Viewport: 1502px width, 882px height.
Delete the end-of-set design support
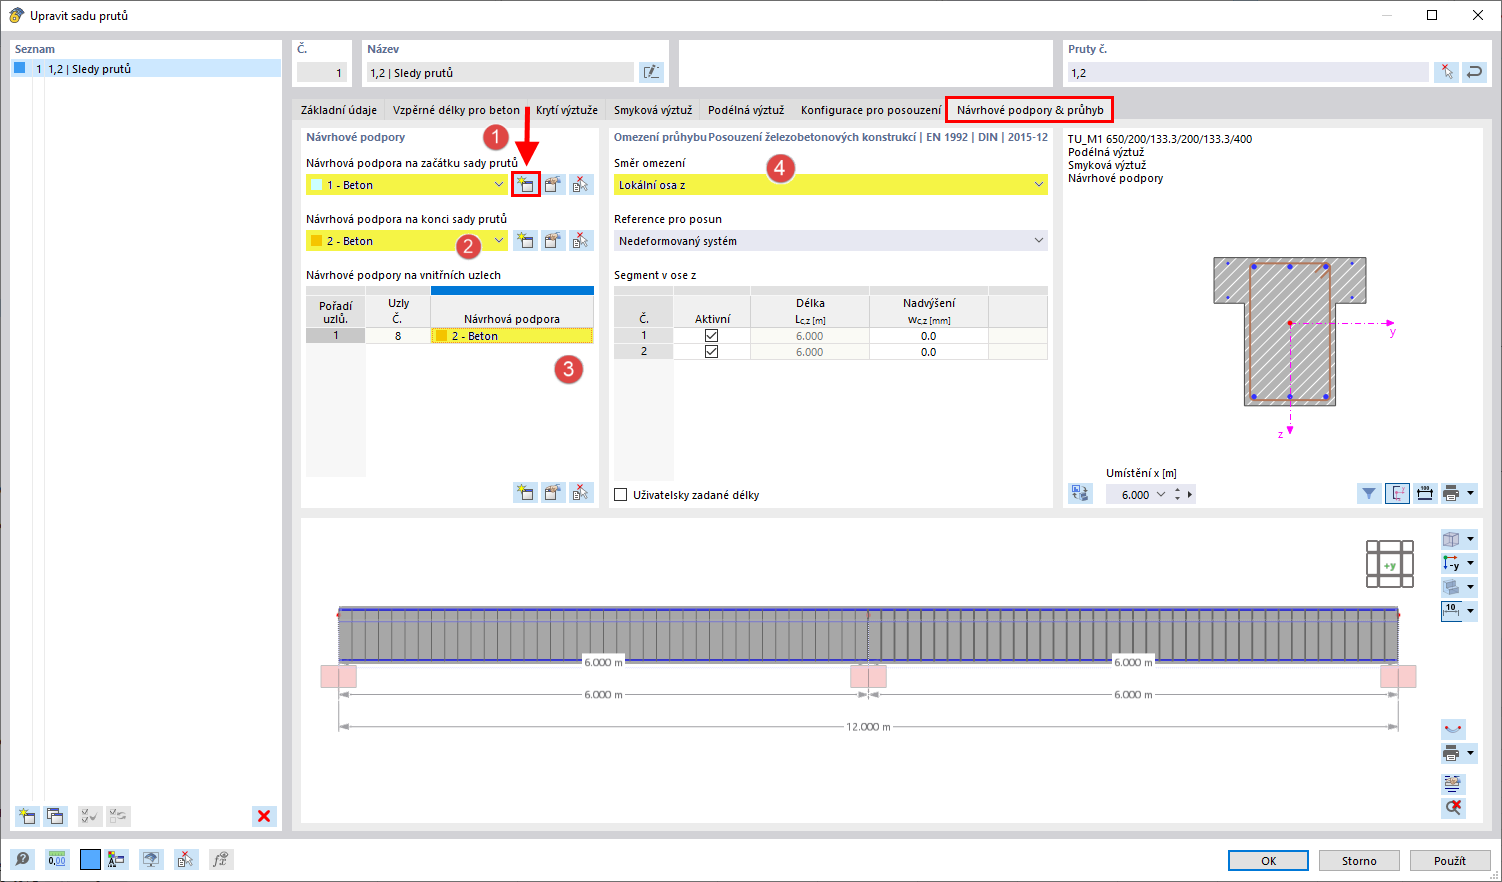point(581,241)
